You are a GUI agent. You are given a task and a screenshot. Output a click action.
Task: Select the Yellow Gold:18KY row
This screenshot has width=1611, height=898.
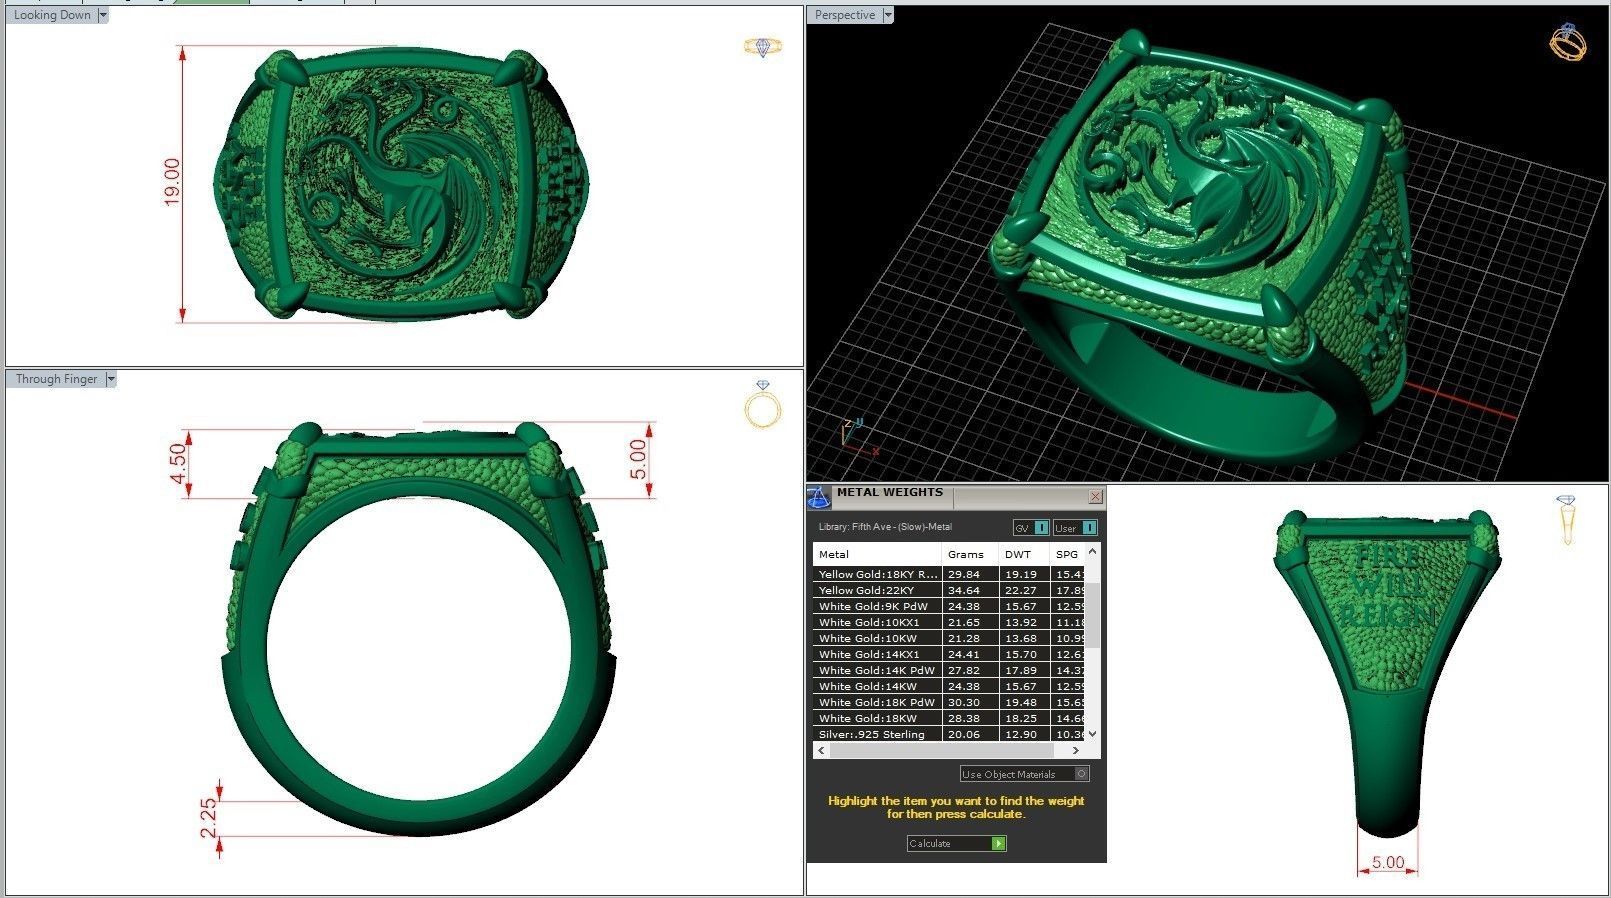(949, 574)
